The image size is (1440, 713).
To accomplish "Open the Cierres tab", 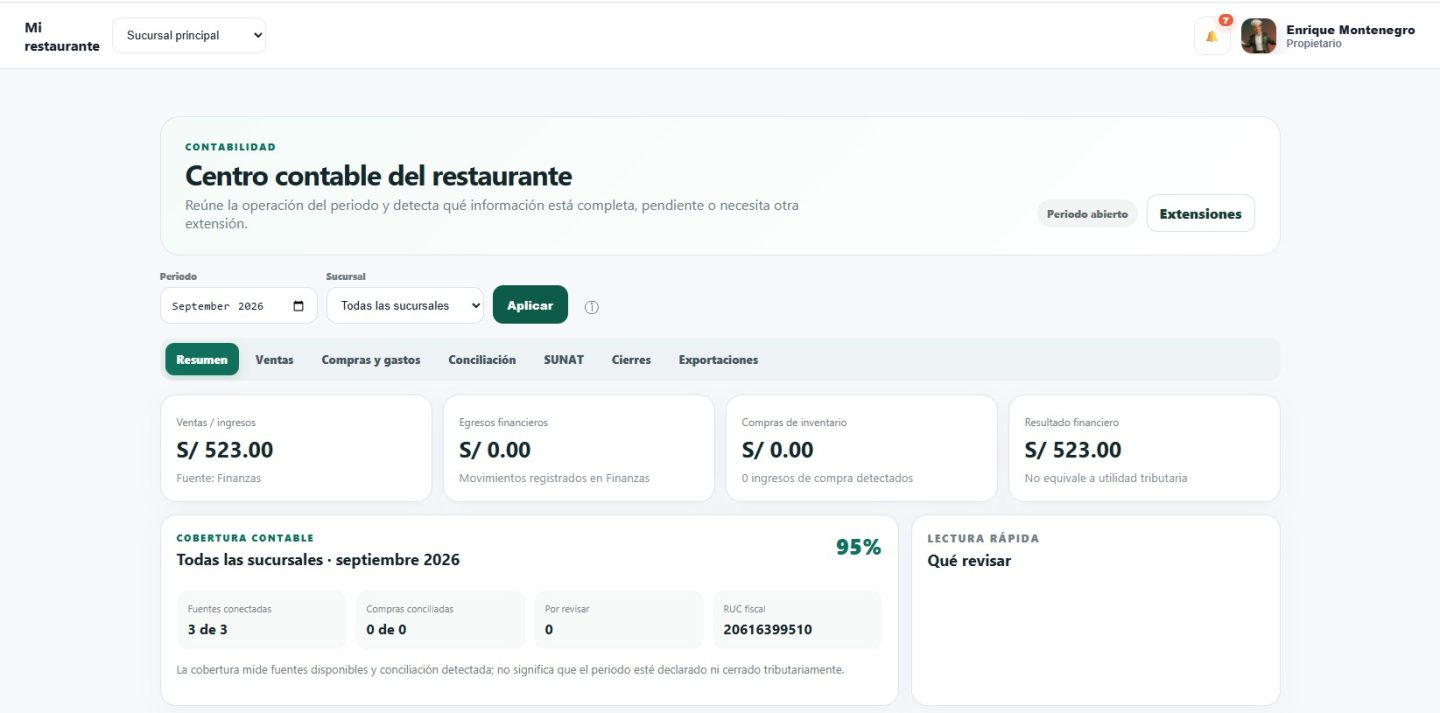I will click(631, 359).
